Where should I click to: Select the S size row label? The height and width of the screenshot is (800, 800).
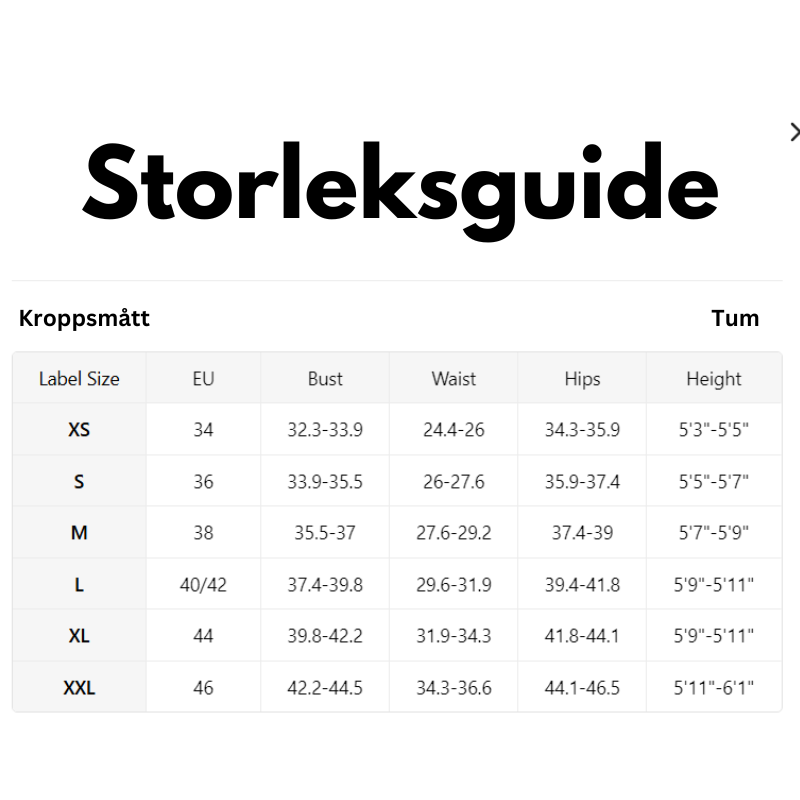pos(79,482)
